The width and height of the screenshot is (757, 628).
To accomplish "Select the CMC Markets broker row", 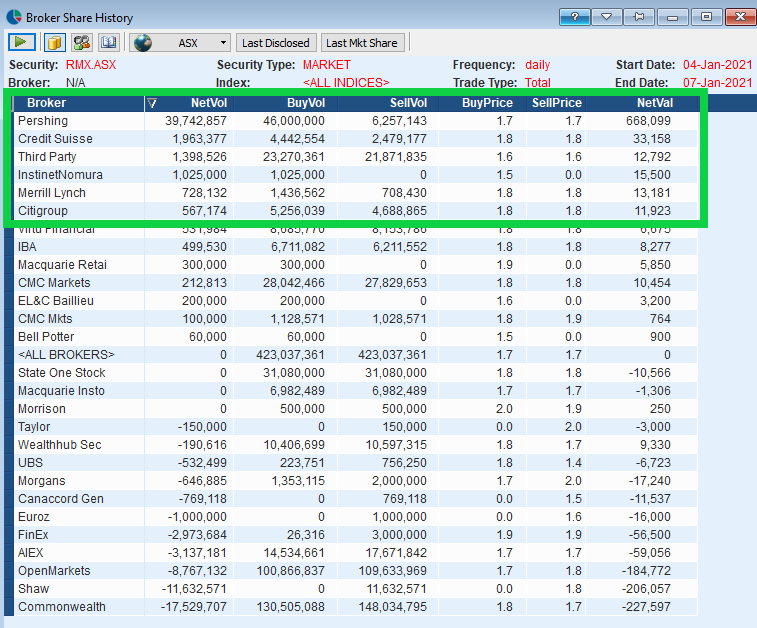I will [356, 282].
